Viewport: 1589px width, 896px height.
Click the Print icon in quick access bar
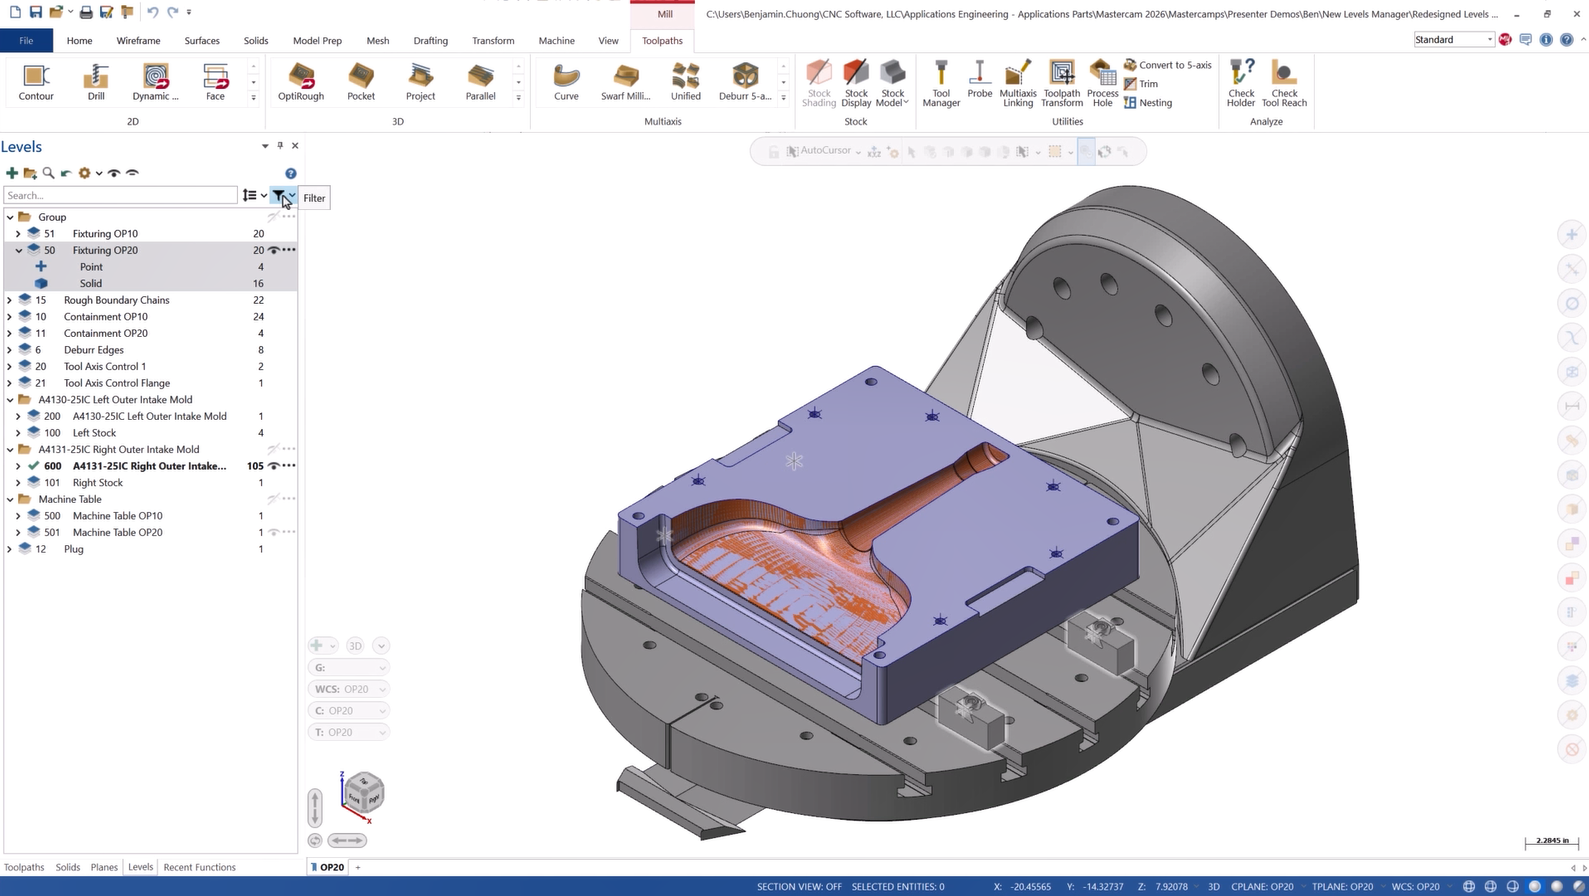[x=86, y=12]
